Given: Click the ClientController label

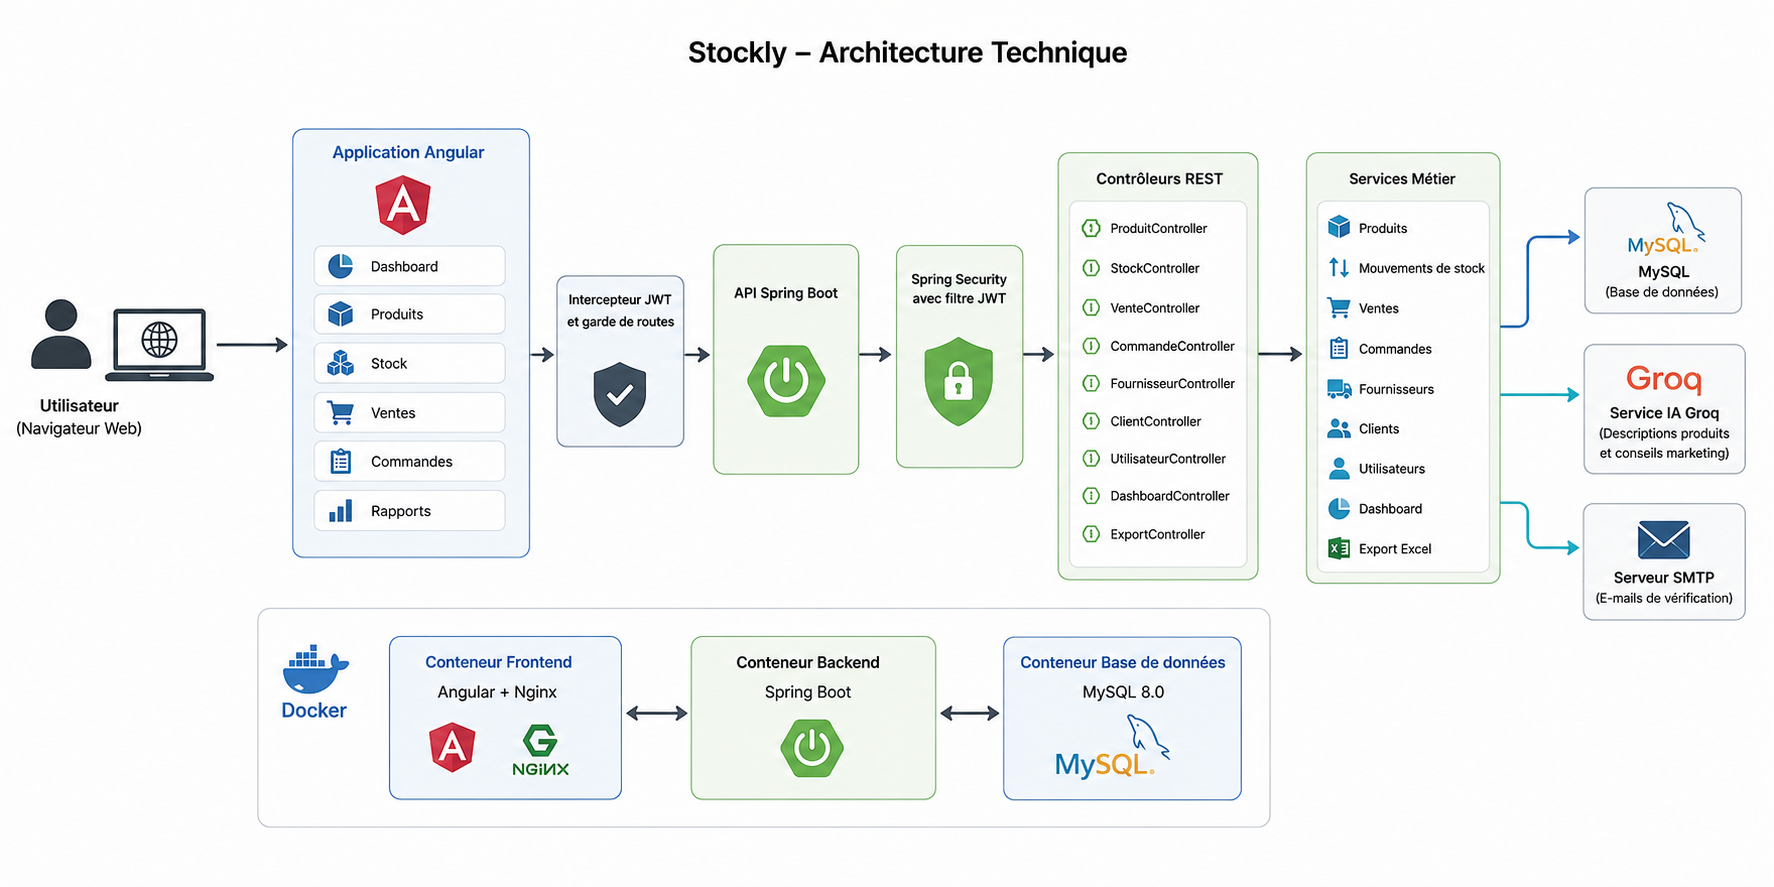Looking at the screenshot, I should click(1156, 421).
